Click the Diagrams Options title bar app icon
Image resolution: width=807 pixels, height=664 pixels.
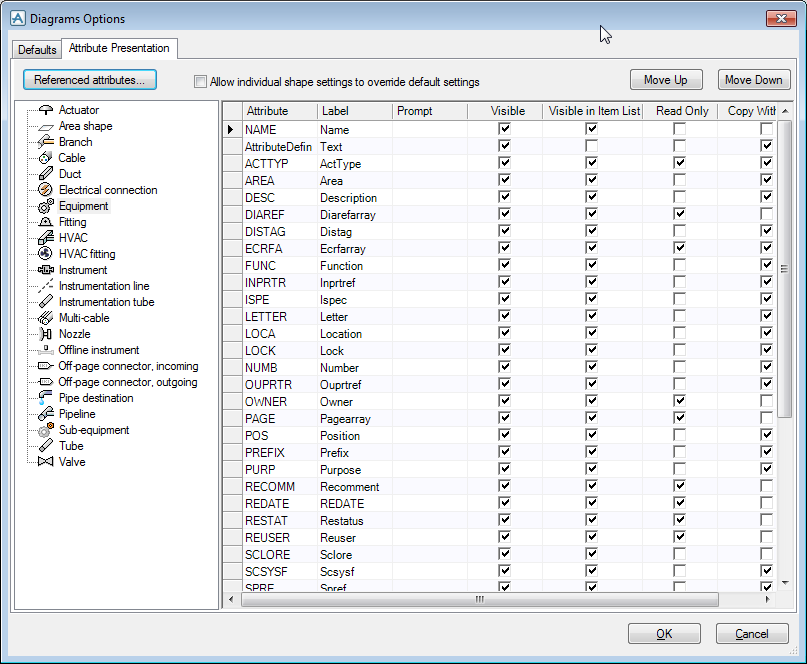[x=17, y=19]
